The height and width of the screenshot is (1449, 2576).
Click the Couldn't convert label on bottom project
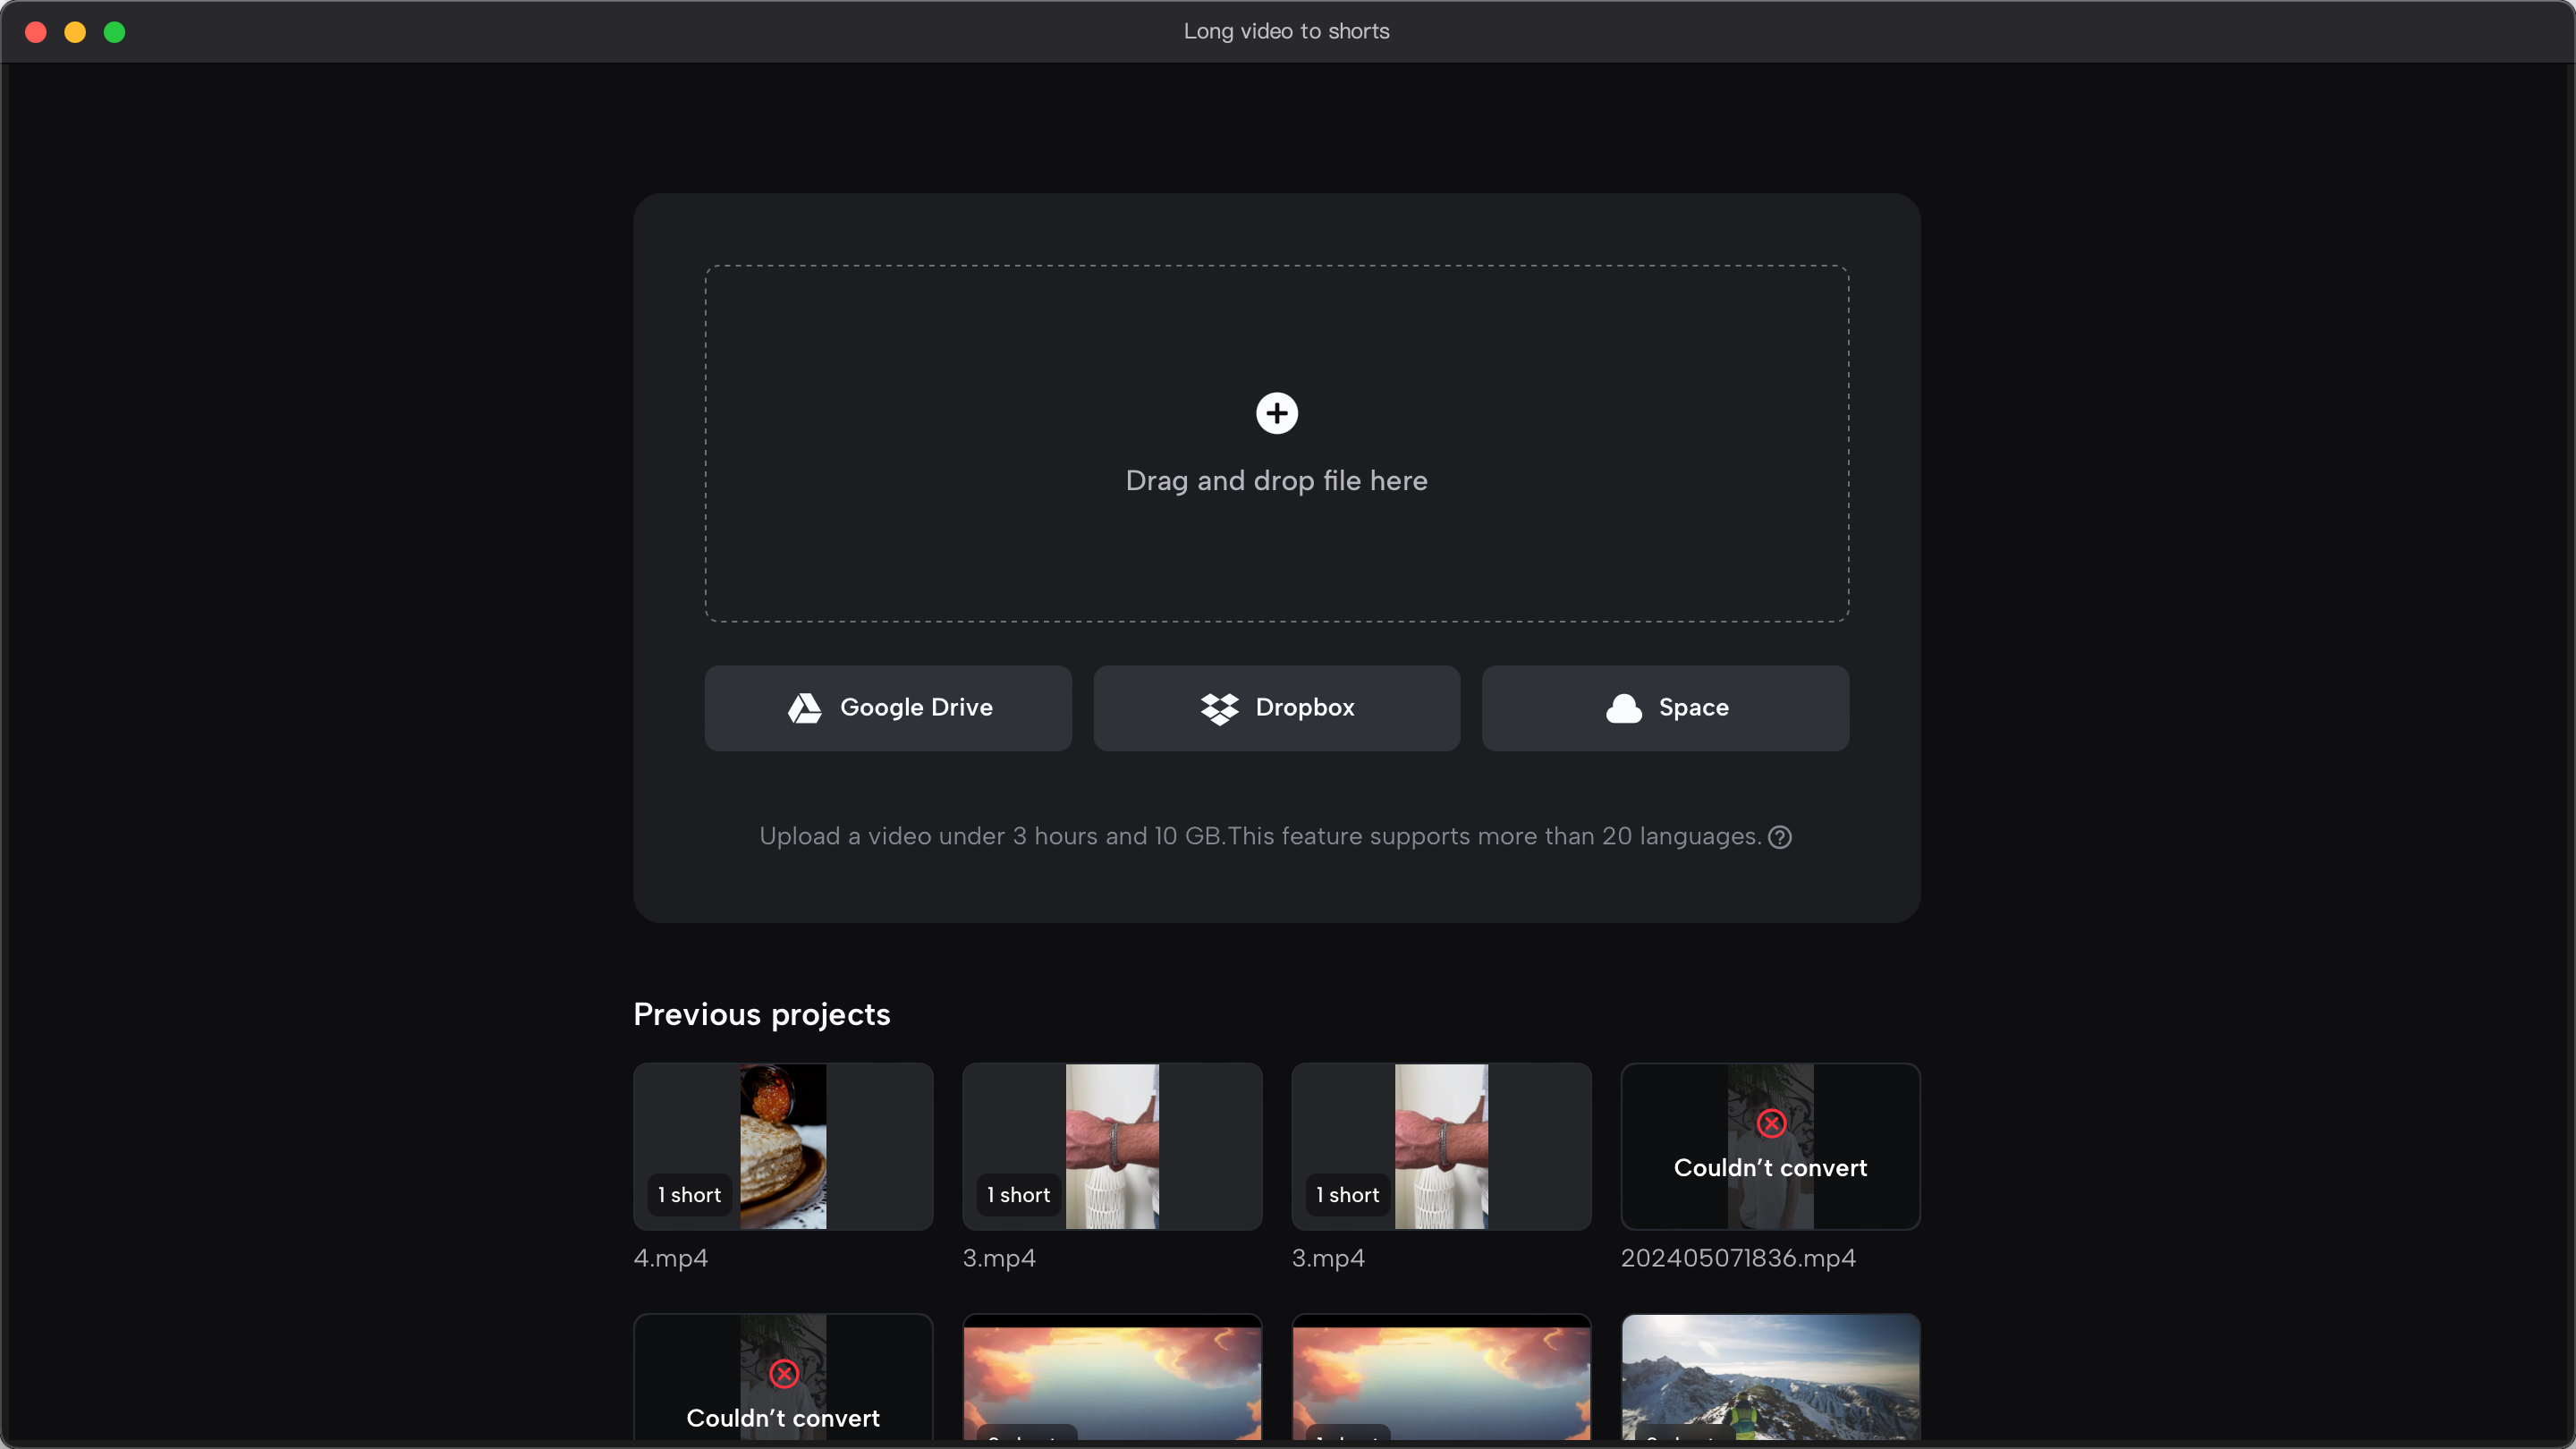pos(783,1417)
